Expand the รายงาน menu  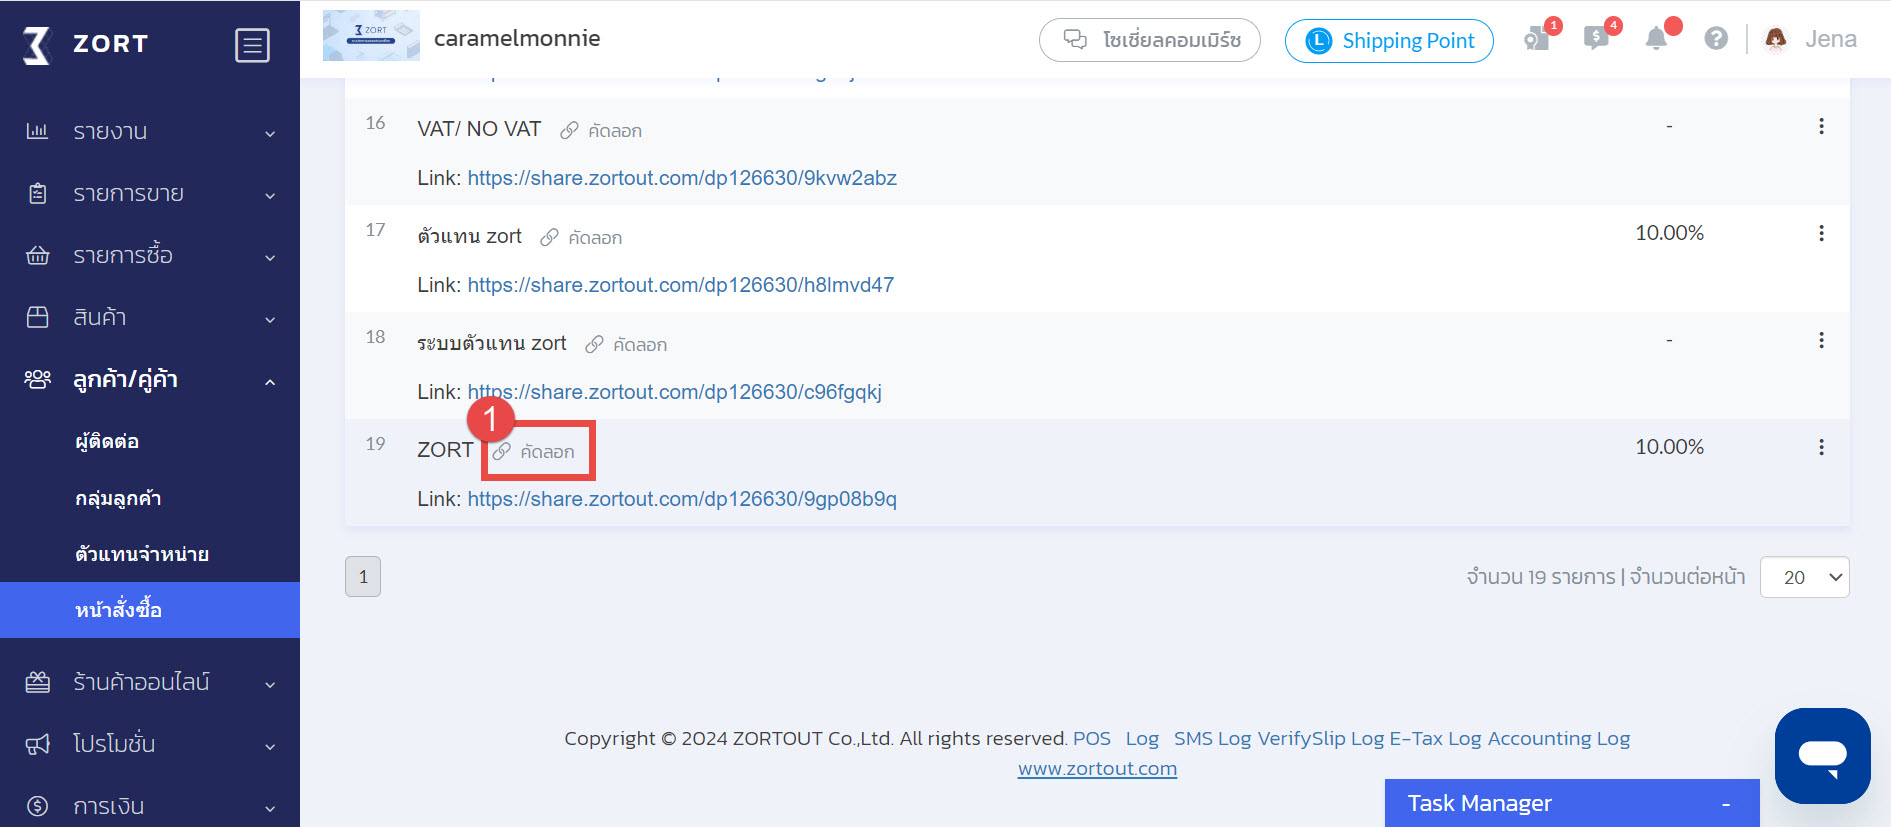[150, 131]
